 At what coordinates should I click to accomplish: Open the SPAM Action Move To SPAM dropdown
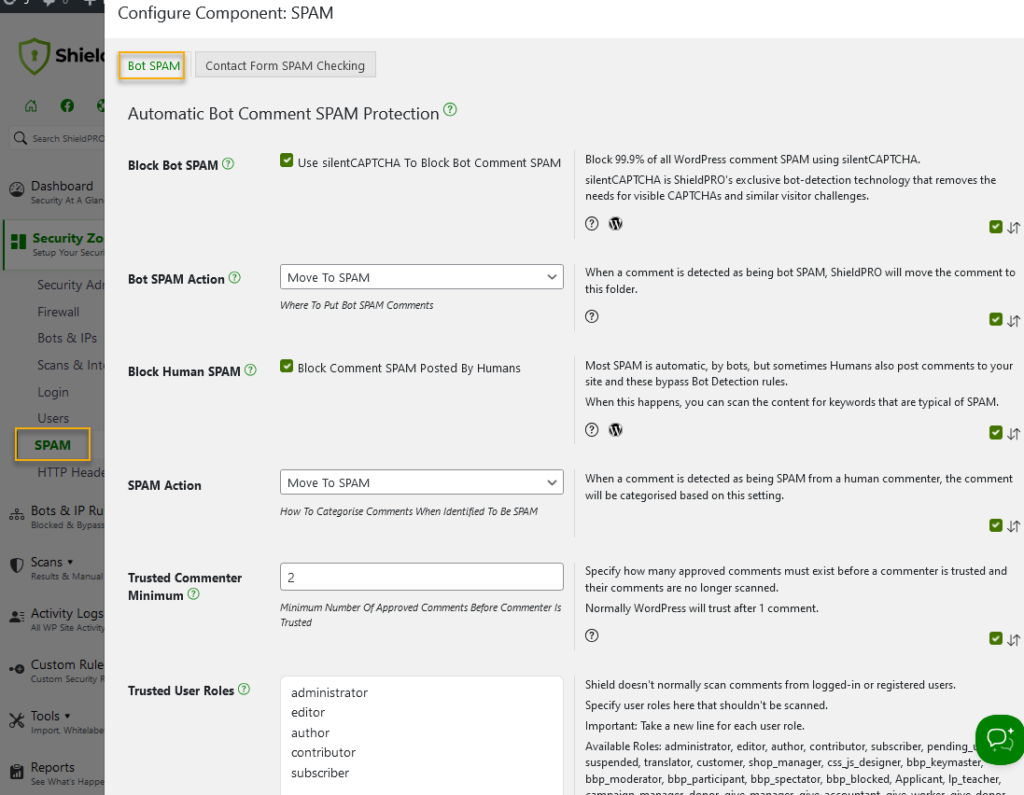[421, 482]
